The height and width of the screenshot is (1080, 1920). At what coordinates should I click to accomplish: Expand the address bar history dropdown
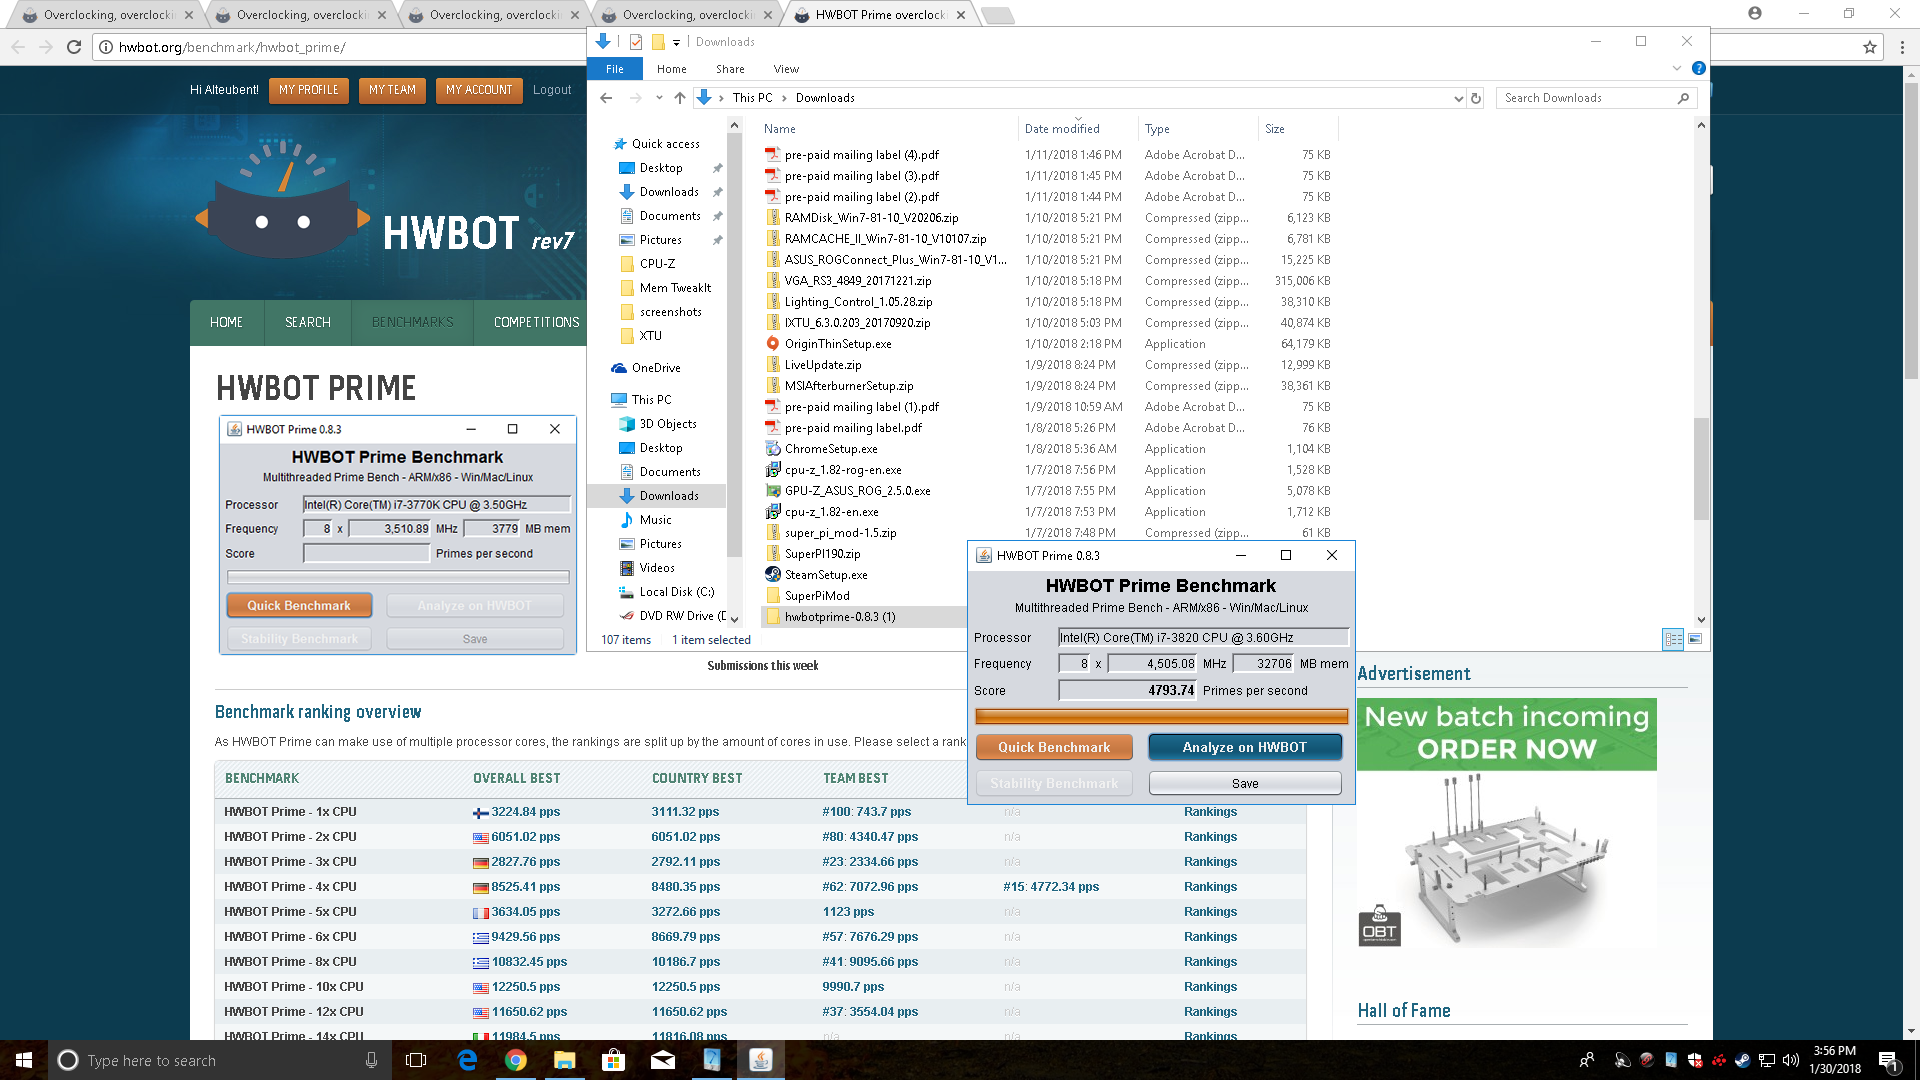[x=1458, y=98]
